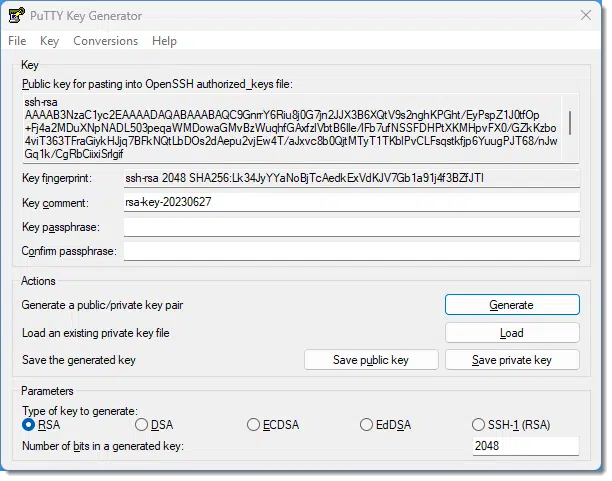Select the EdDSA key type
Viewport: 612px width, 481px height.
(x=386, y=424)
